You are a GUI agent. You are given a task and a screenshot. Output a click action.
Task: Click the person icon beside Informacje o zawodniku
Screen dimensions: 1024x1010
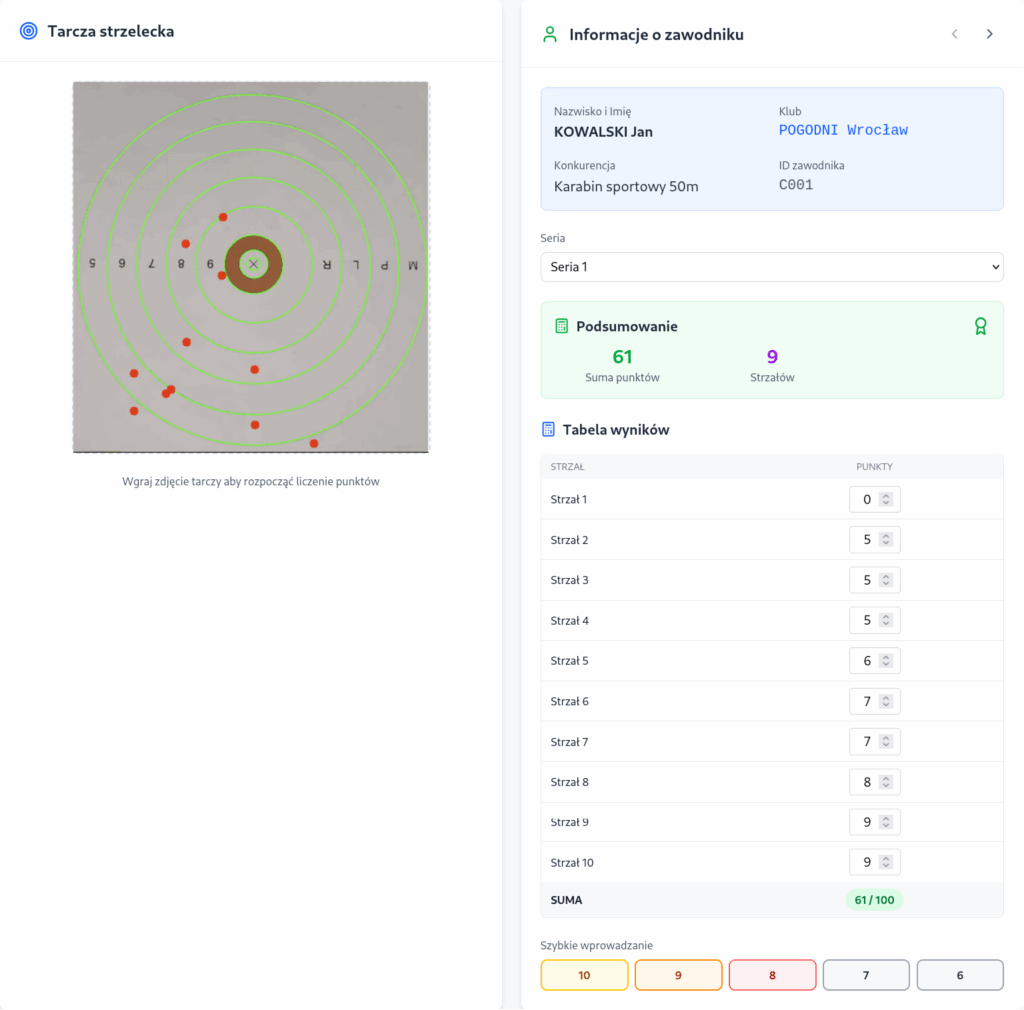549,34
